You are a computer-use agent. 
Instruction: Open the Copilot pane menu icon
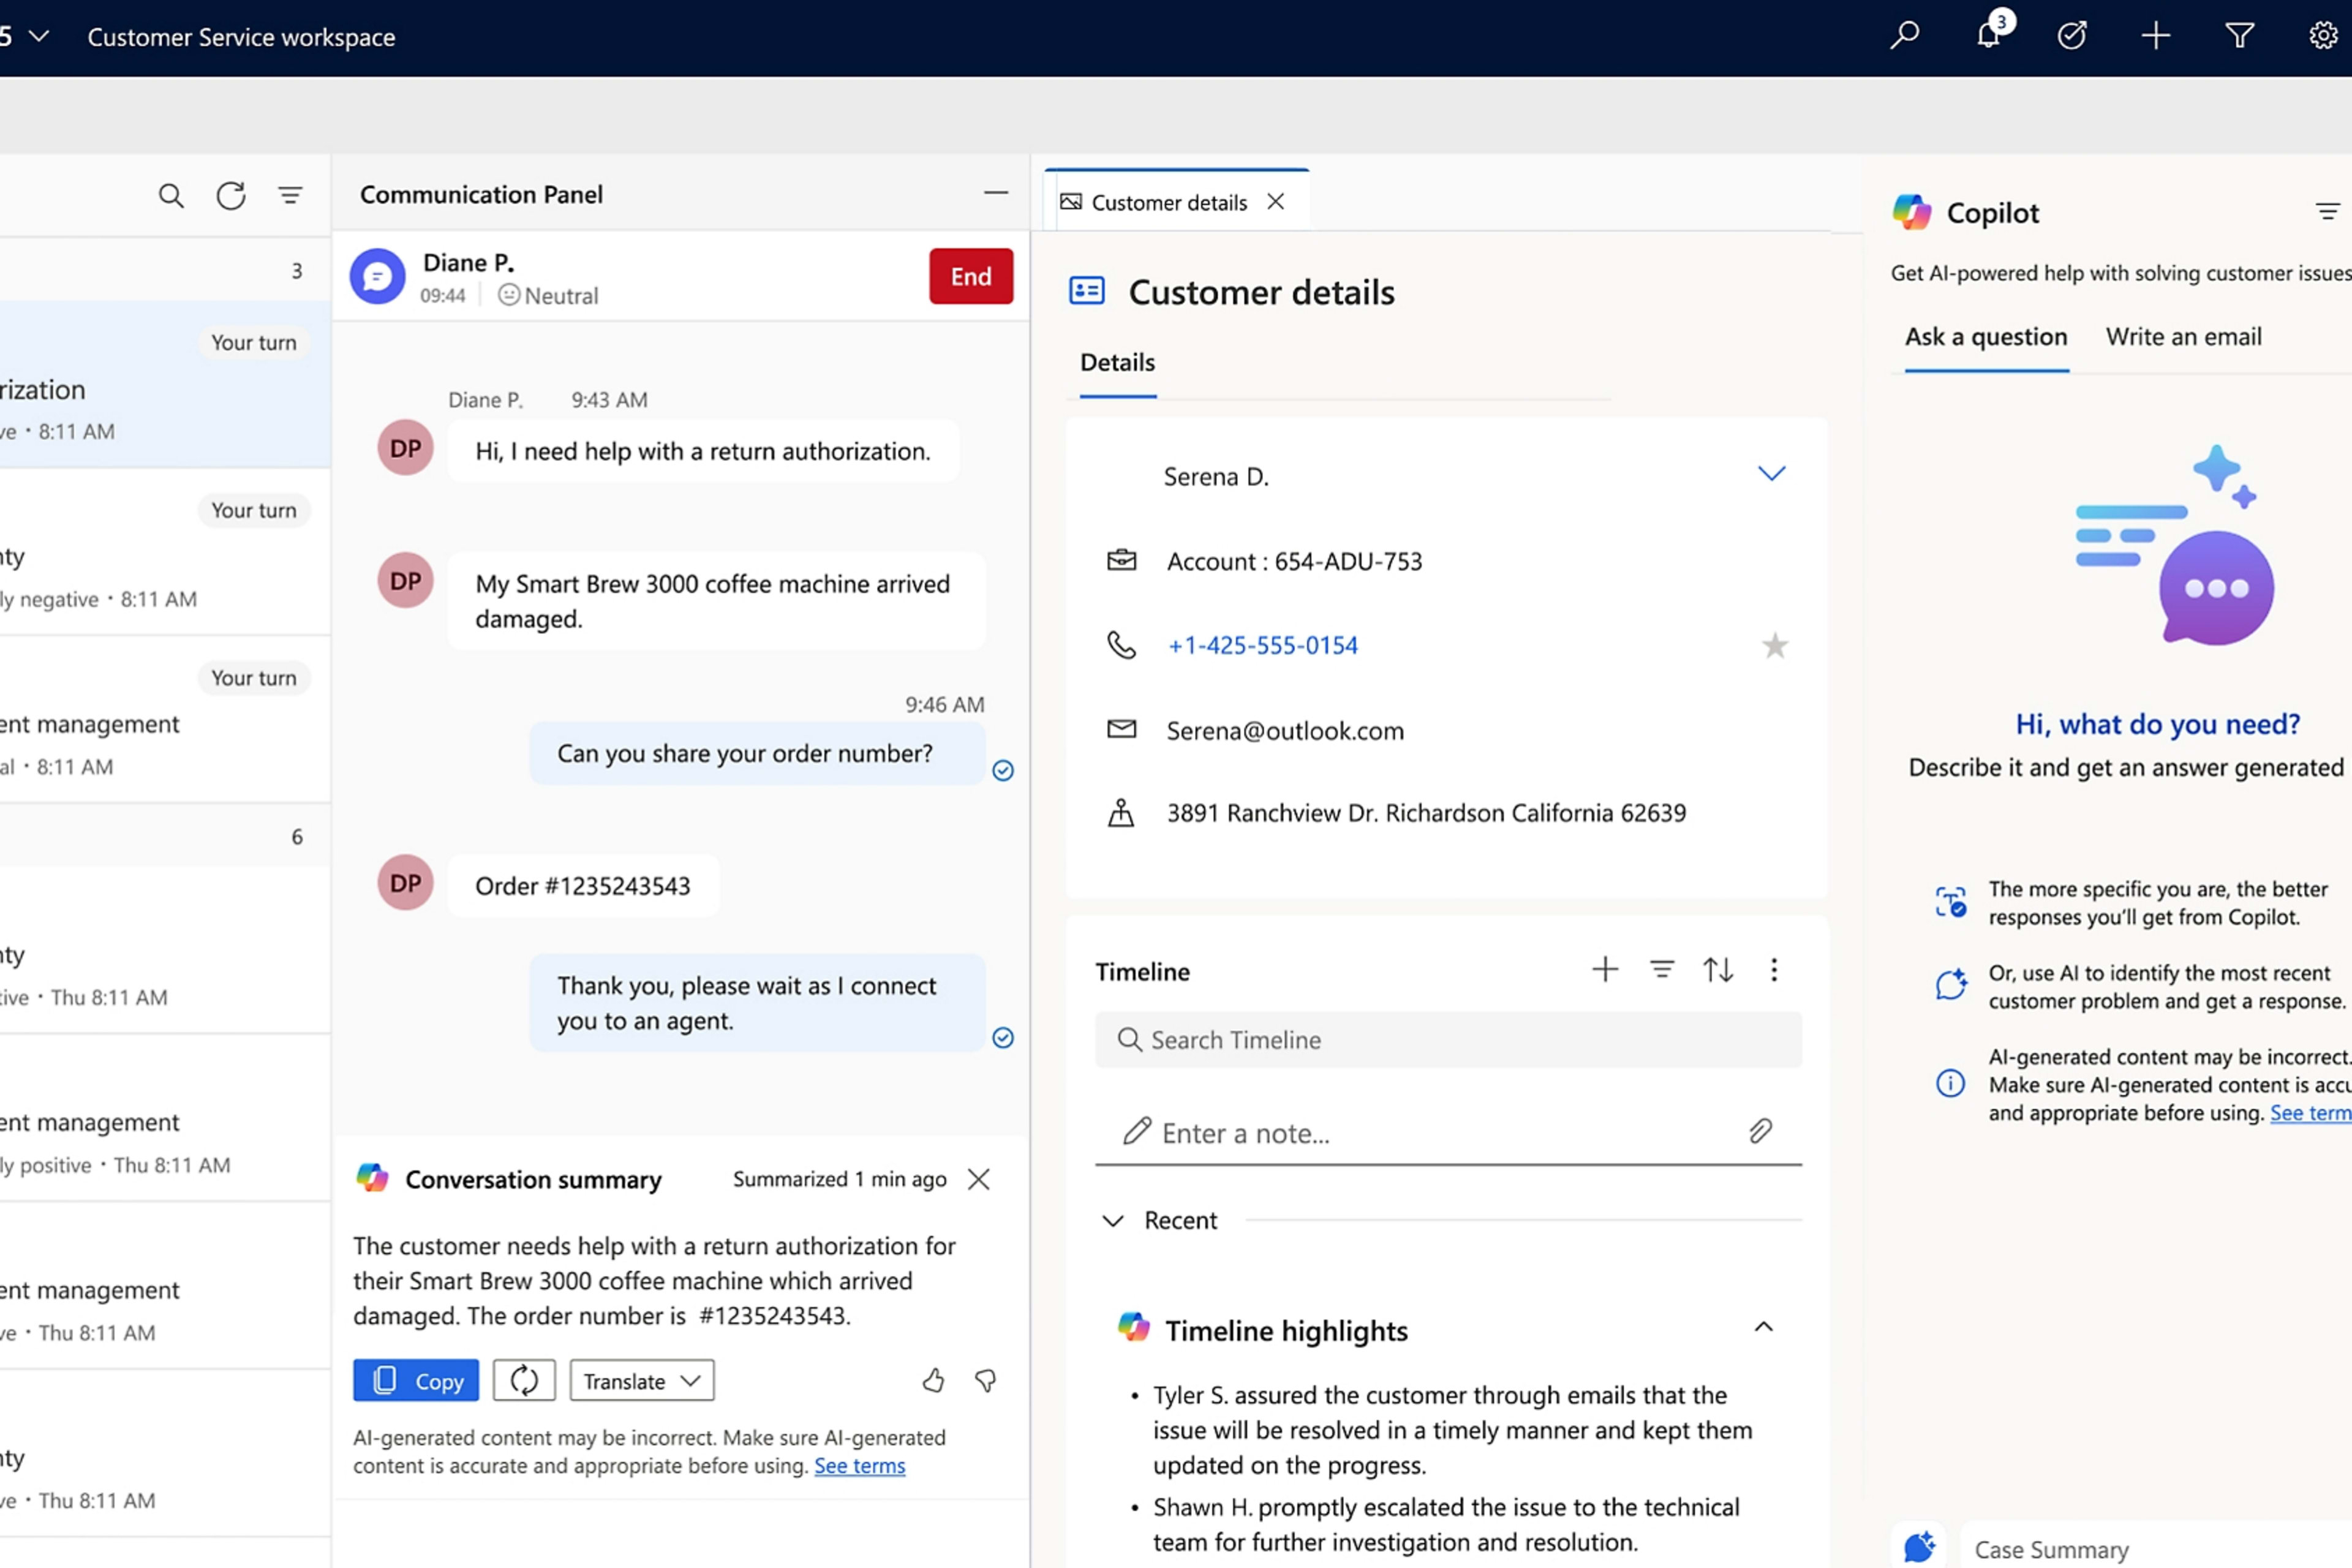click(x=2327, y=212)
